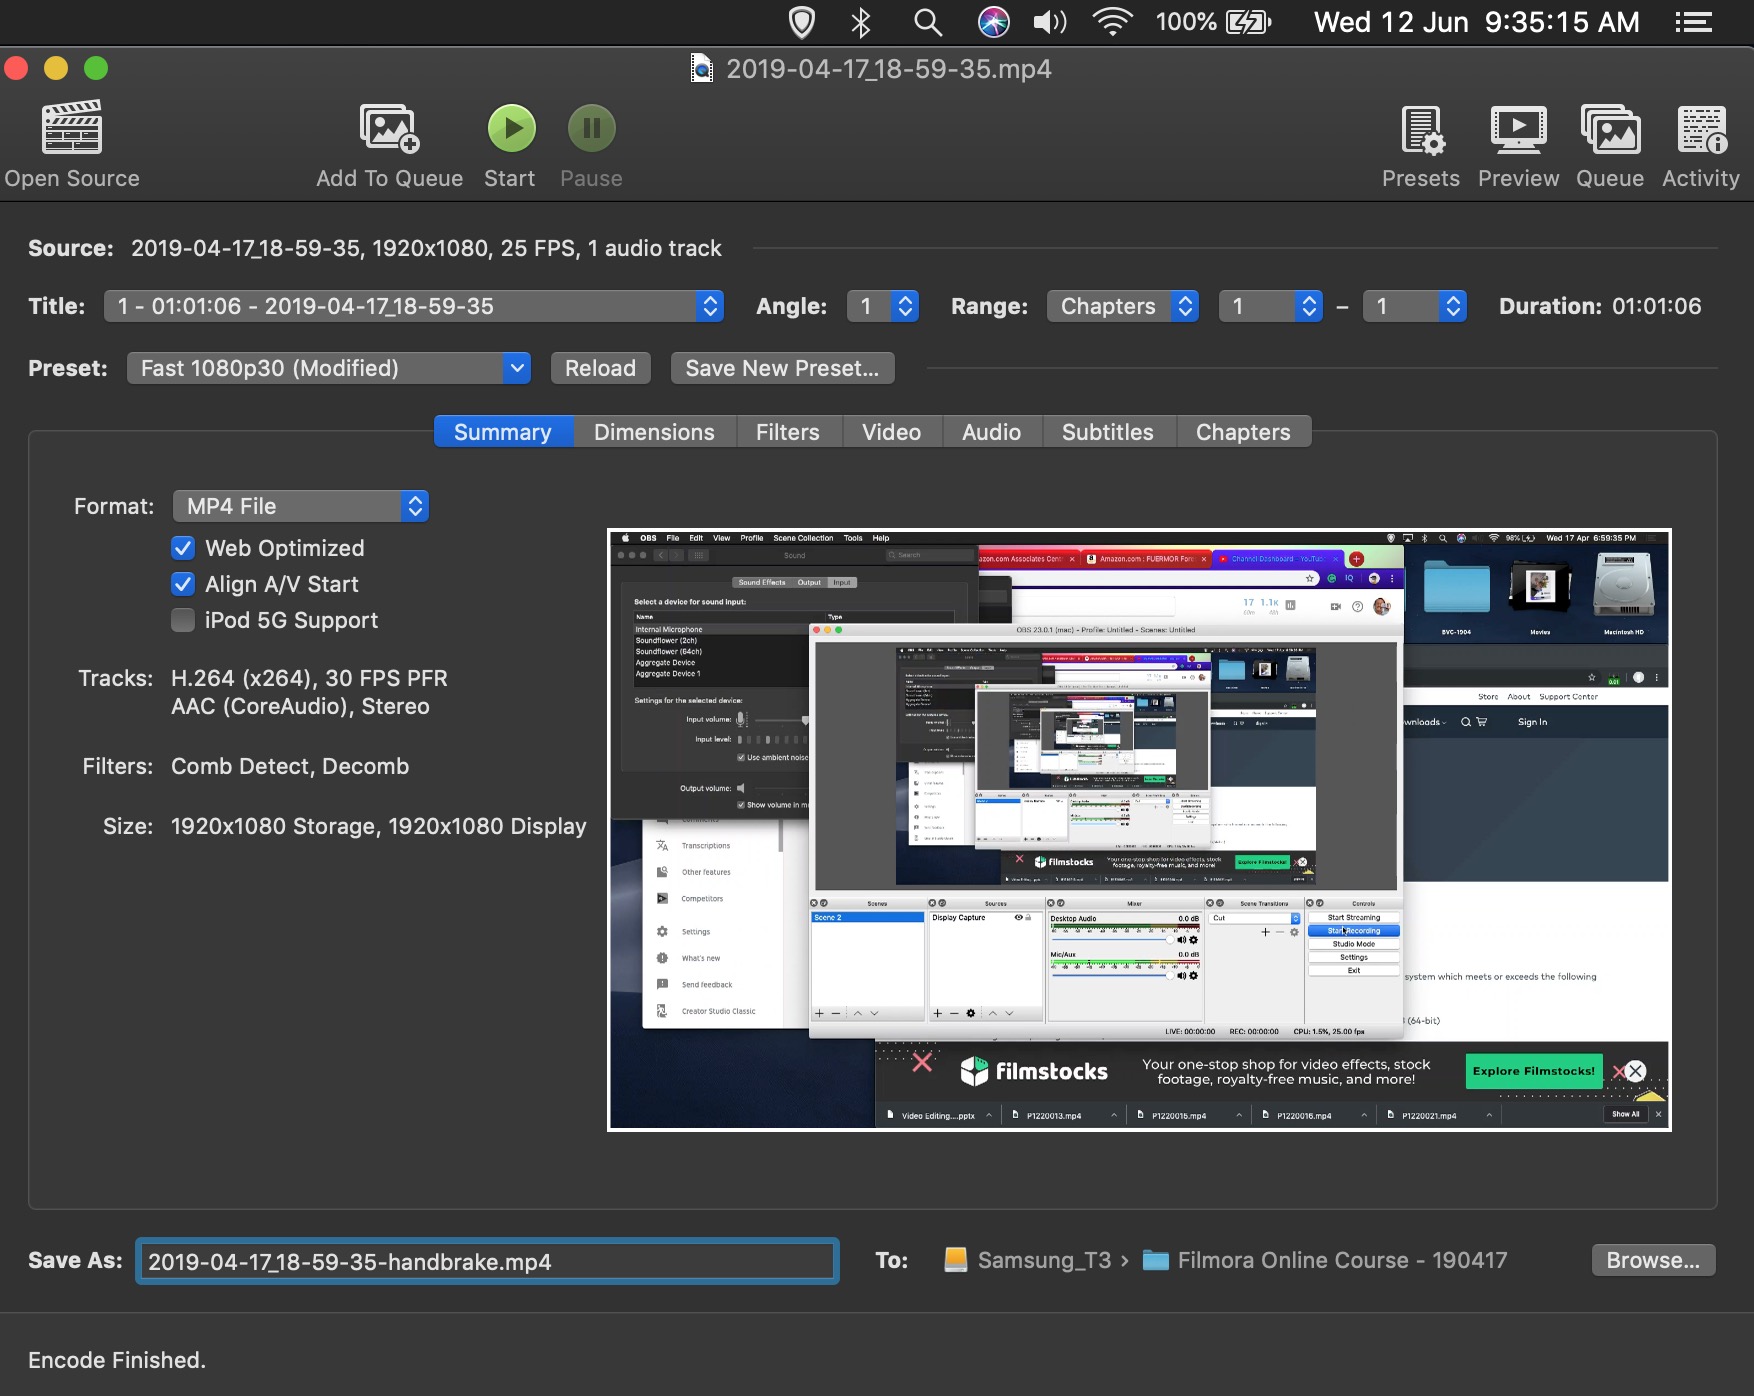The height and width of the screenshot is (1396, 1754).
Task: Click the Filmora Online Course folder icon
Action: (1156, 1260)
